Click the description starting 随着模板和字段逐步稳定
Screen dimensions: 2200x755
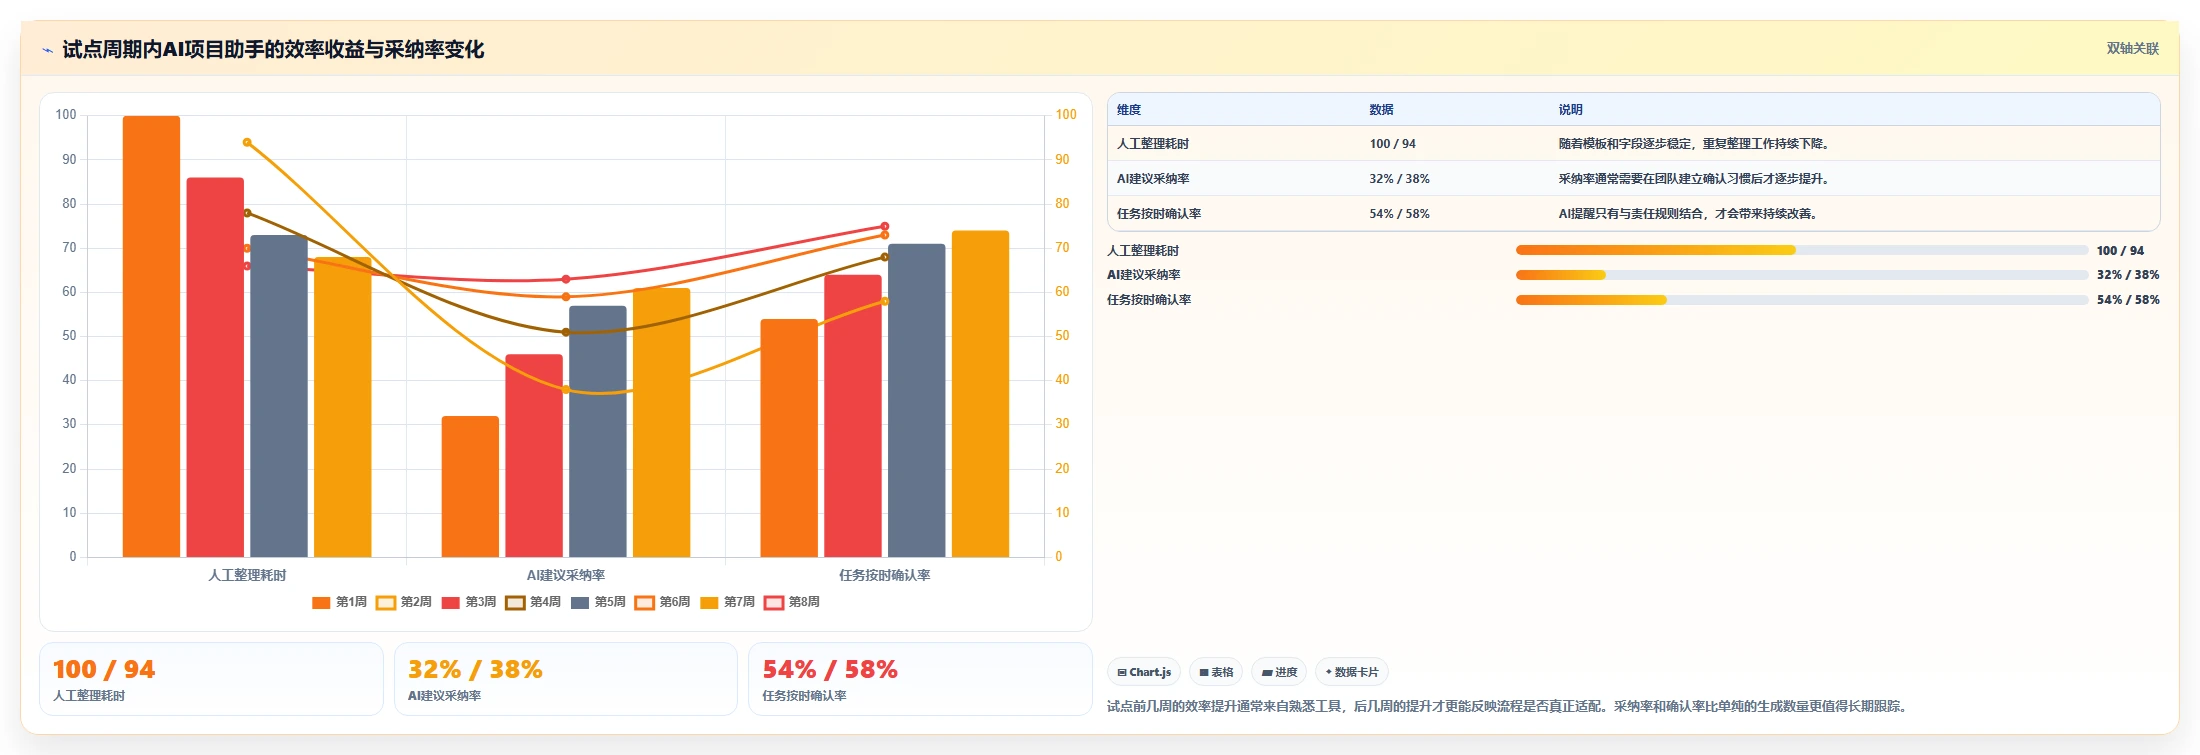(x=1695, y=144)
